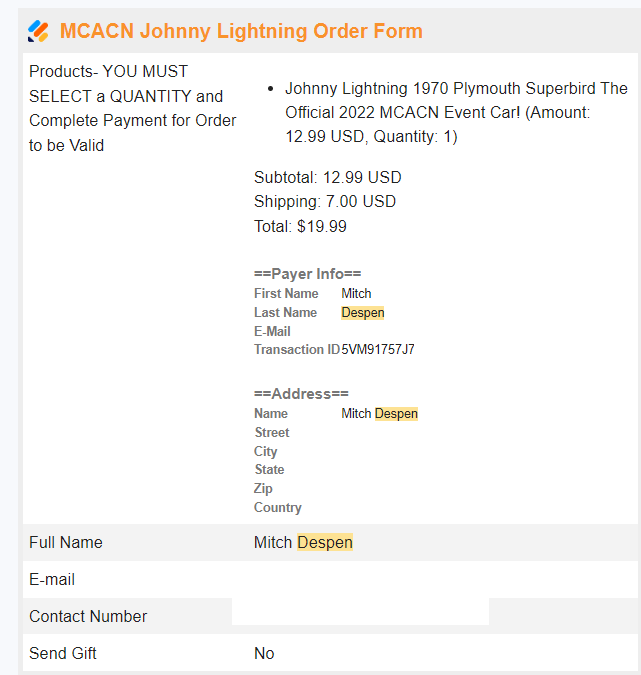The width and height of the screenshot is (641, 675).
Task: Click the blank Contact Number value field
Action: [360, 613]
